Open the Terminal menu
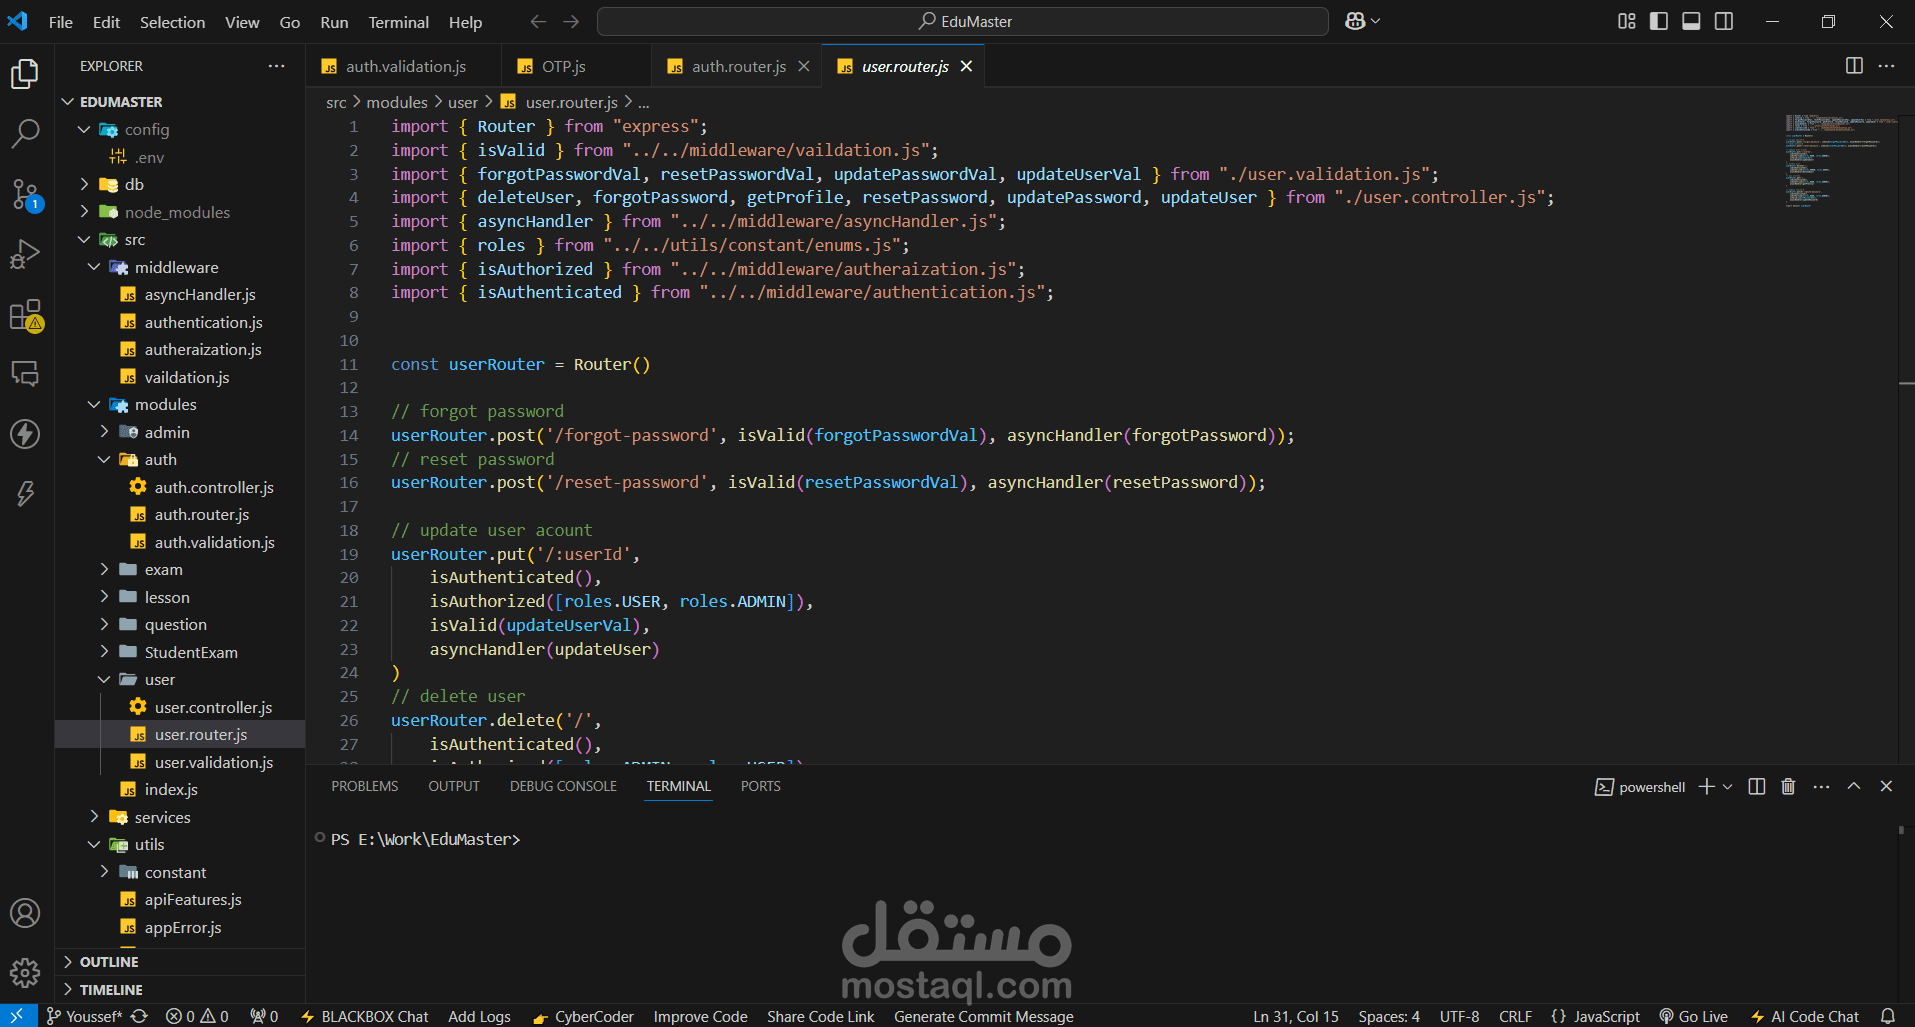This screenshot has height=1027, width=1915. [398, 22]
